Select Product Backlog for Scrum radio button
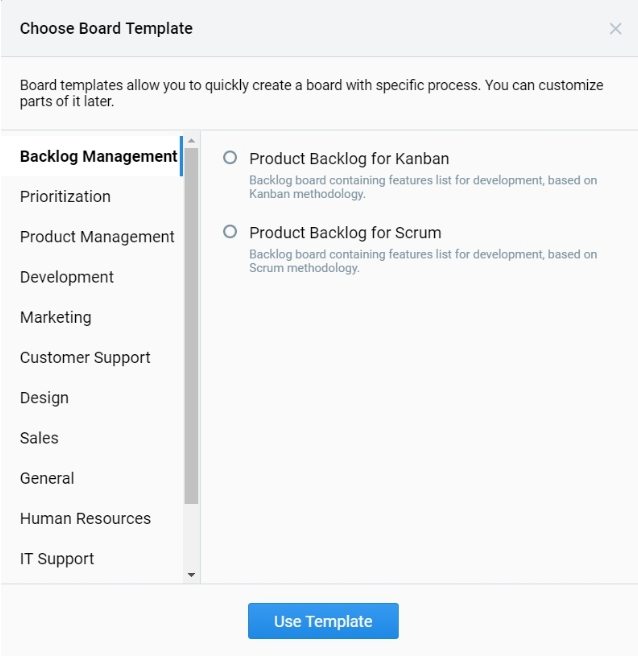The height and width of the screenshot is (656, 638). (231, 232)
